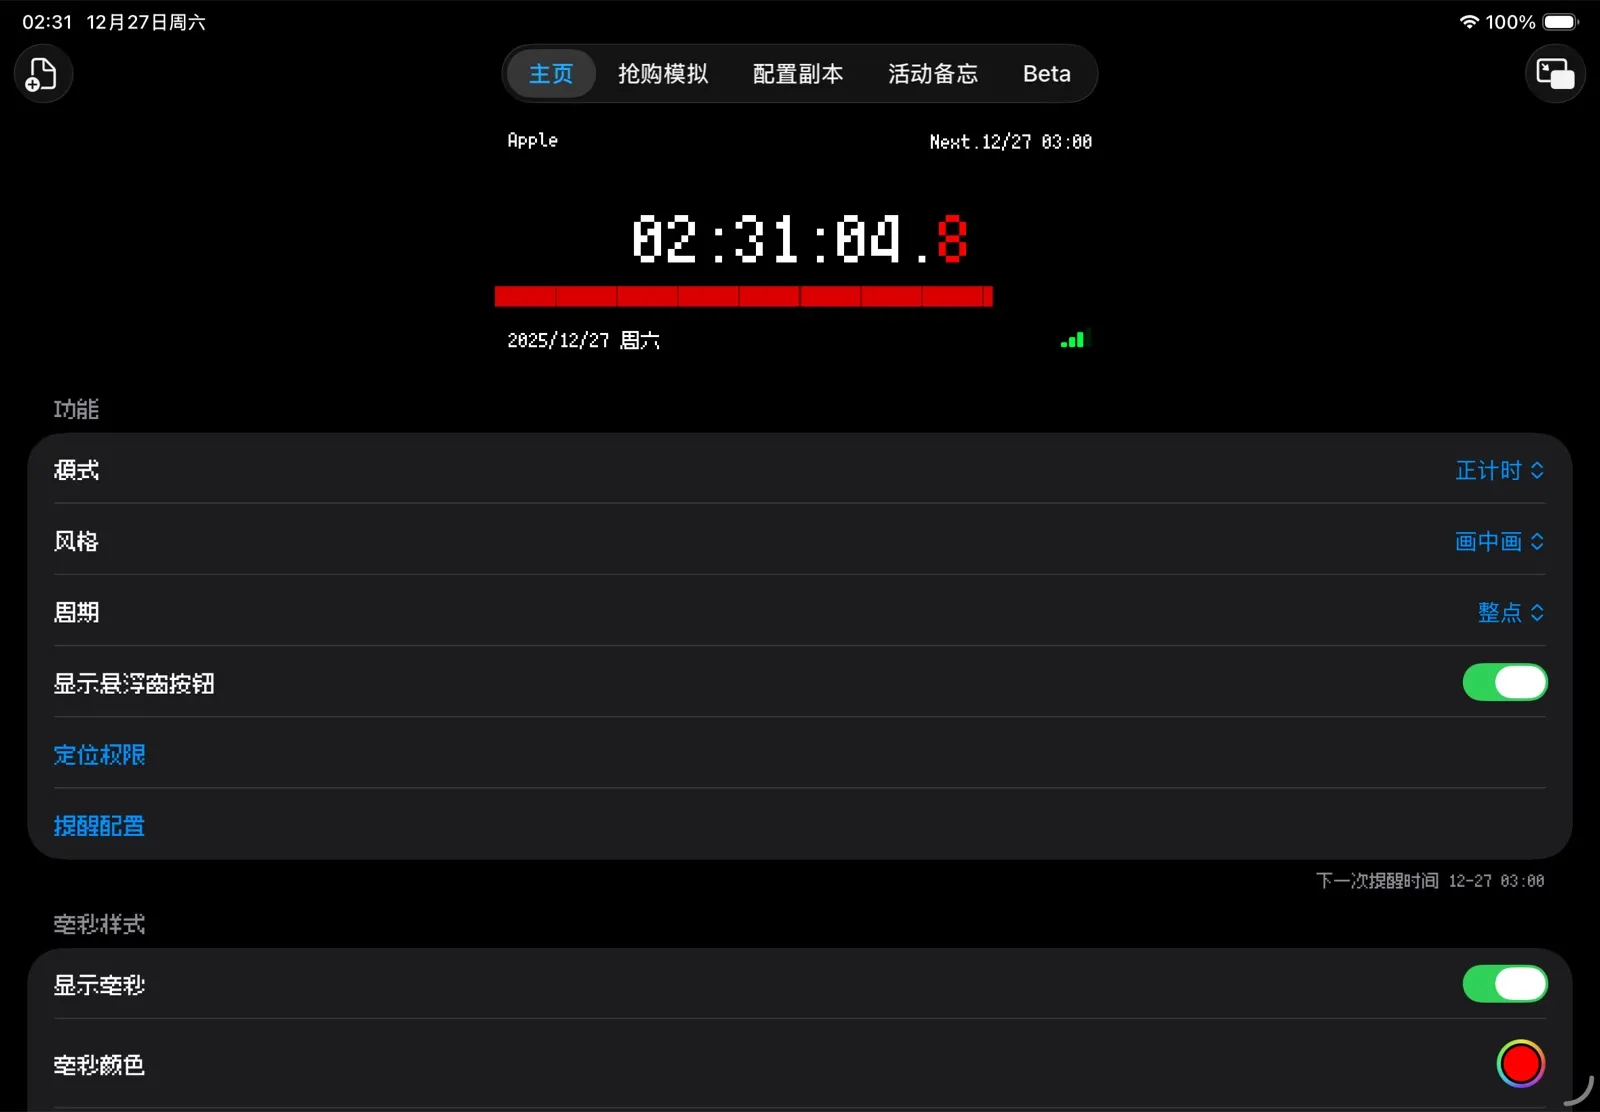Open the 配置副本 tab
Screen dimensions: 1600x1112
(798, 74)
